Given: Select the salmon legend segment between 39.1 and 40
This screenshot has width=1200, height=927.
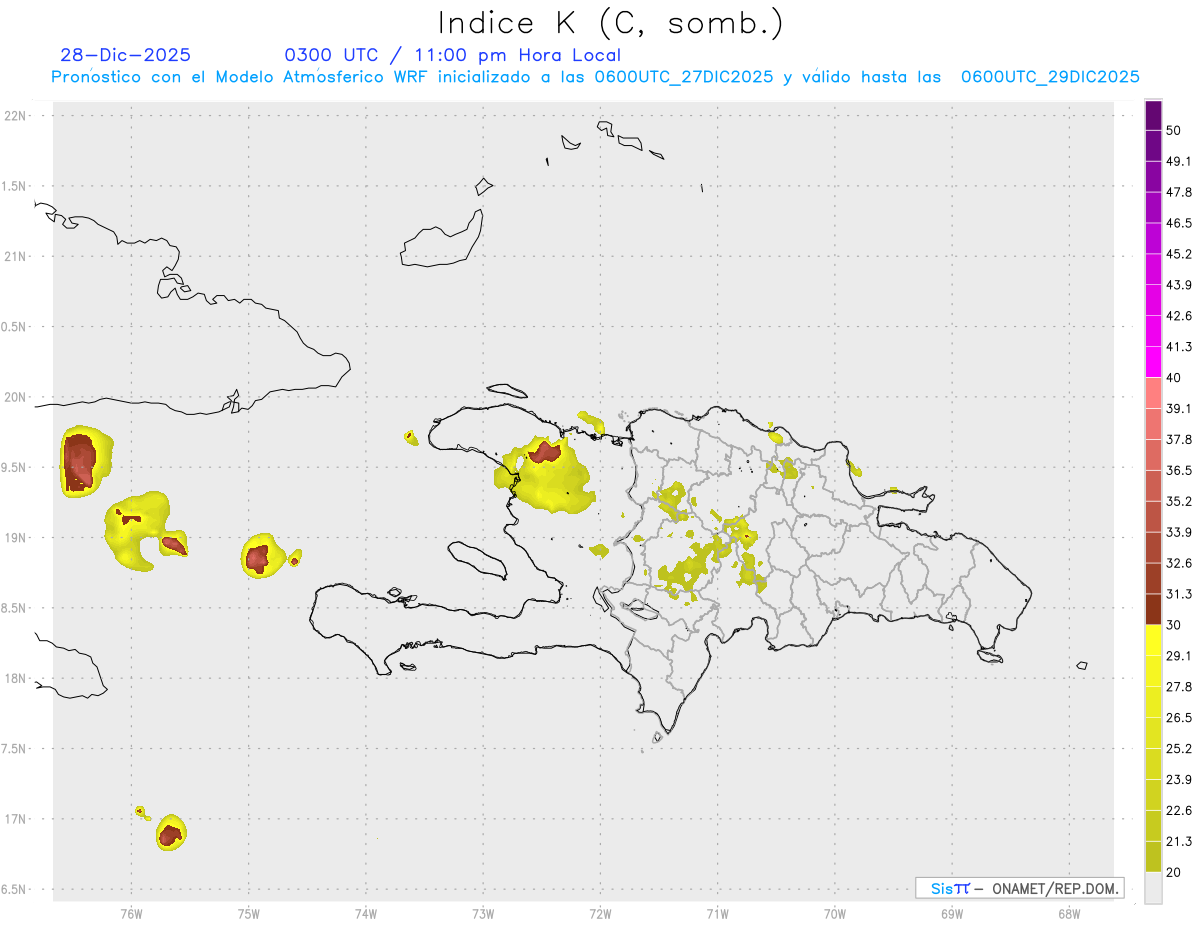Looking at the screenshot, I should tap(1154, 393).
